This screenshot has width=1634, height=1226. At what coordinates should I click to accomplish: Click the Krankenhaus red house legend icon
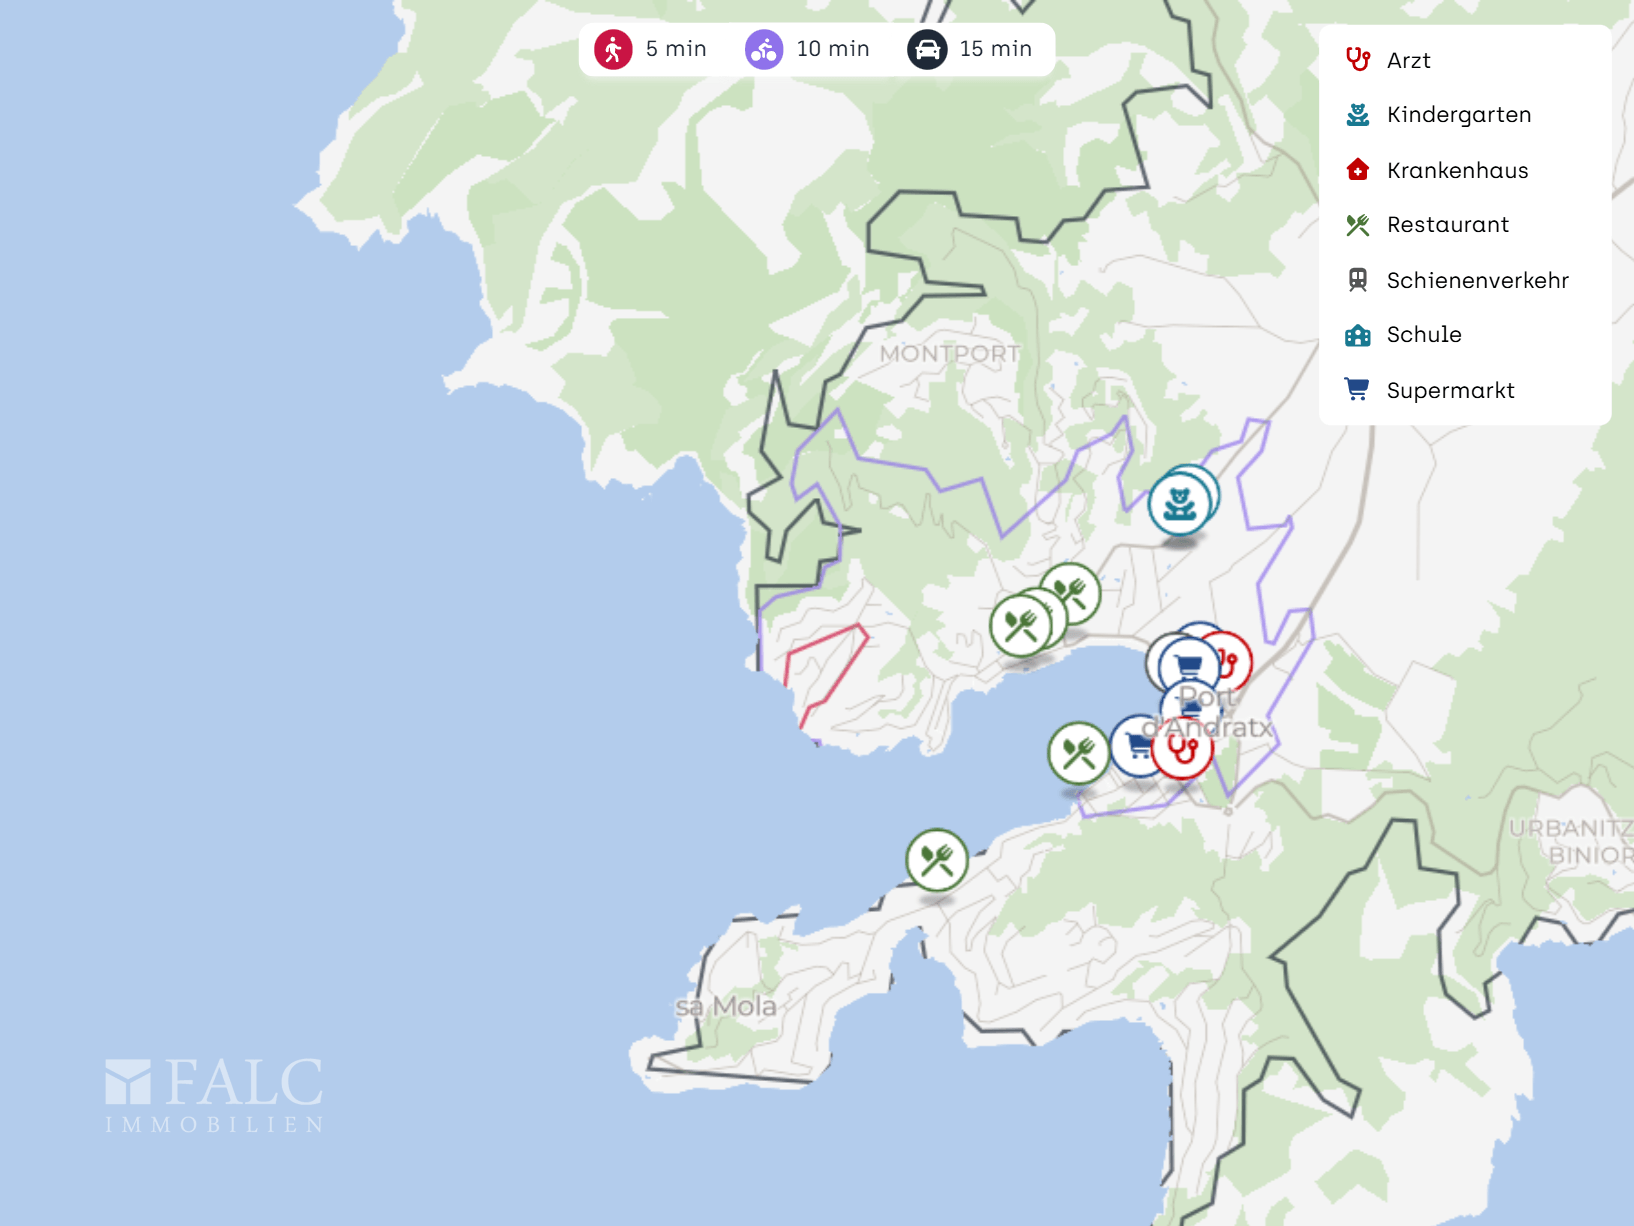(x=1357, y=170)
